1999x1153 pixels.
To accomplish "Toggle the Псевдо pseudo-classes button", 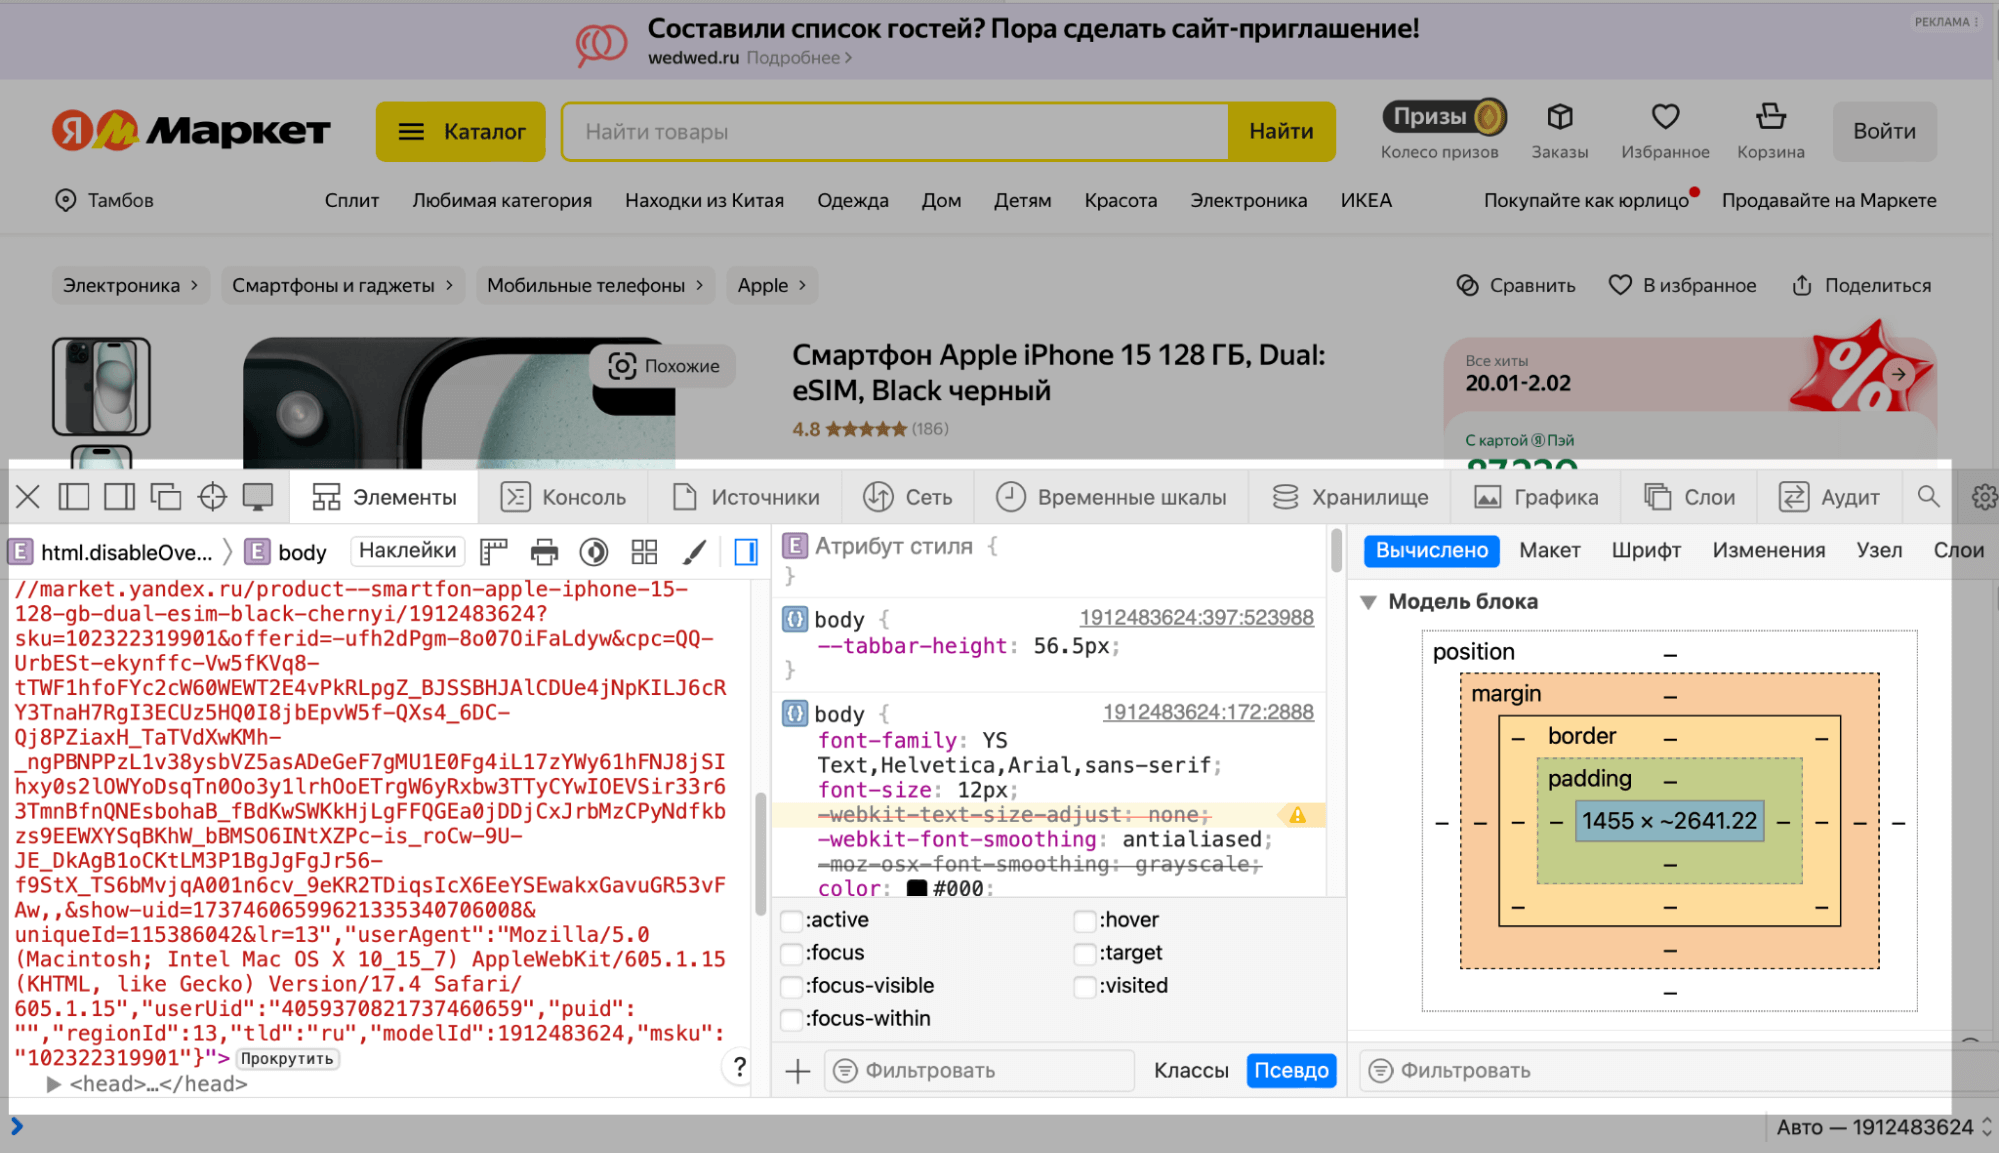I will pyautogui.click(x=1291, y=1071).
